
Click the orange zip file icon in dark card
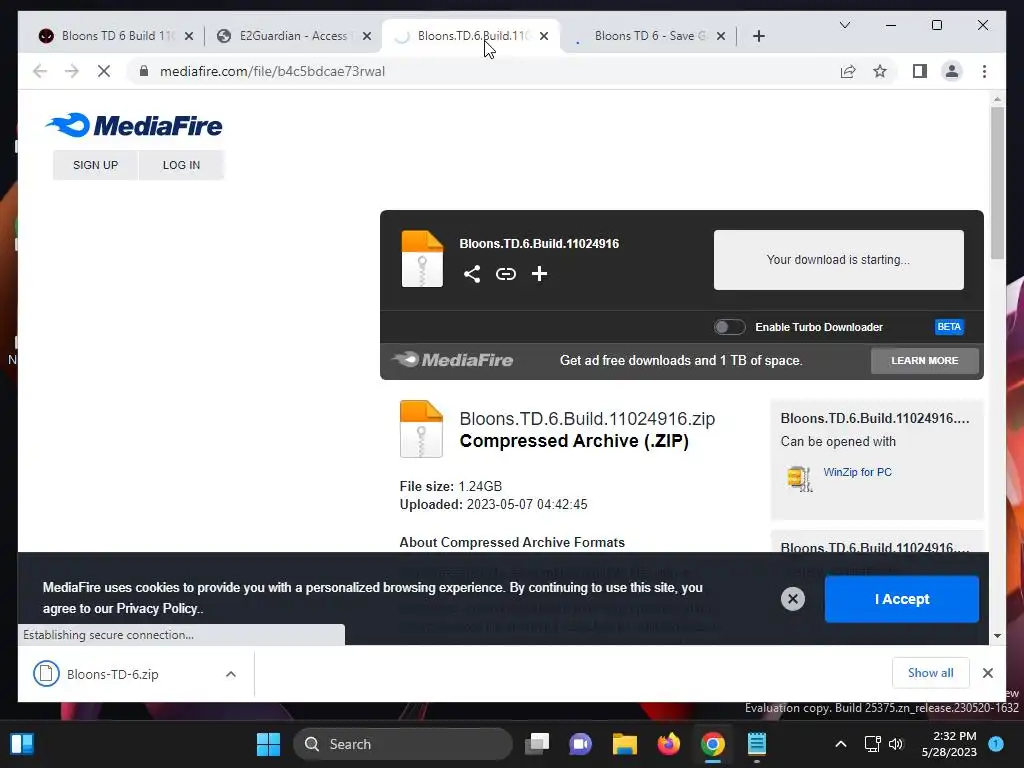pos(422,259)
